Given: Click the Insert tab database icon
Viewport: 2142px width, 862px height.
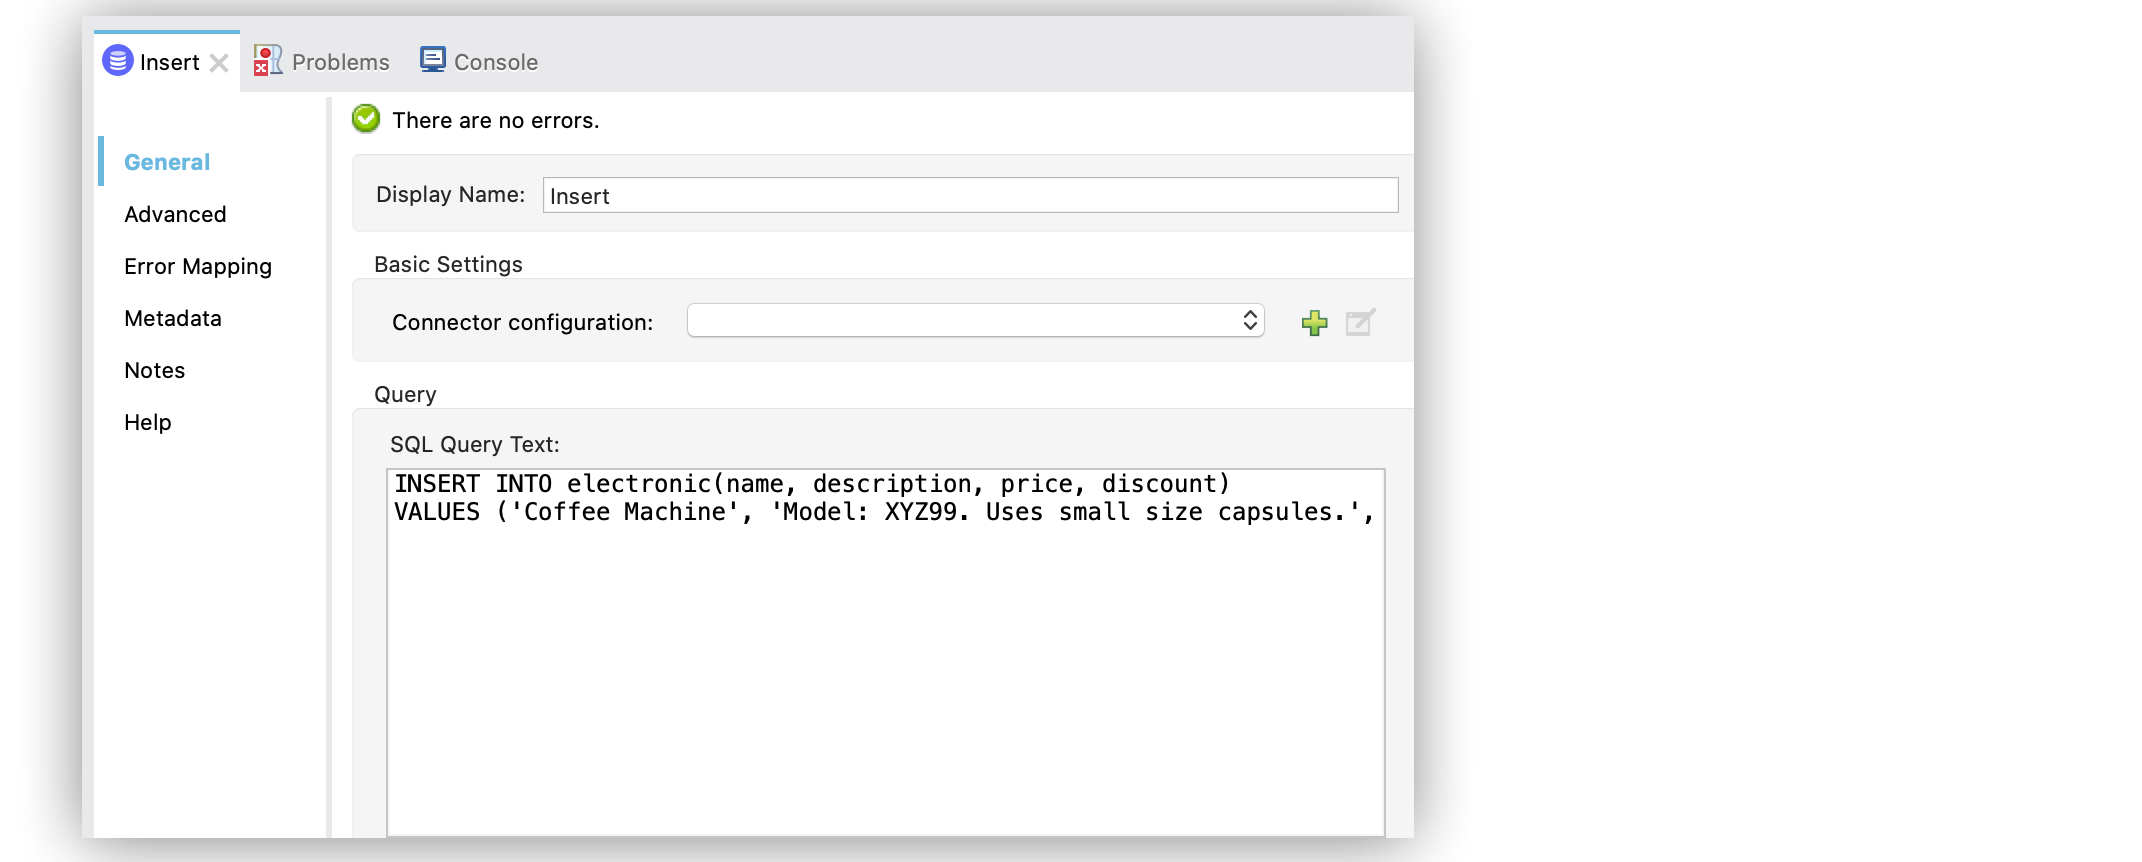Looking at the screenshot, I should (118, 61).
